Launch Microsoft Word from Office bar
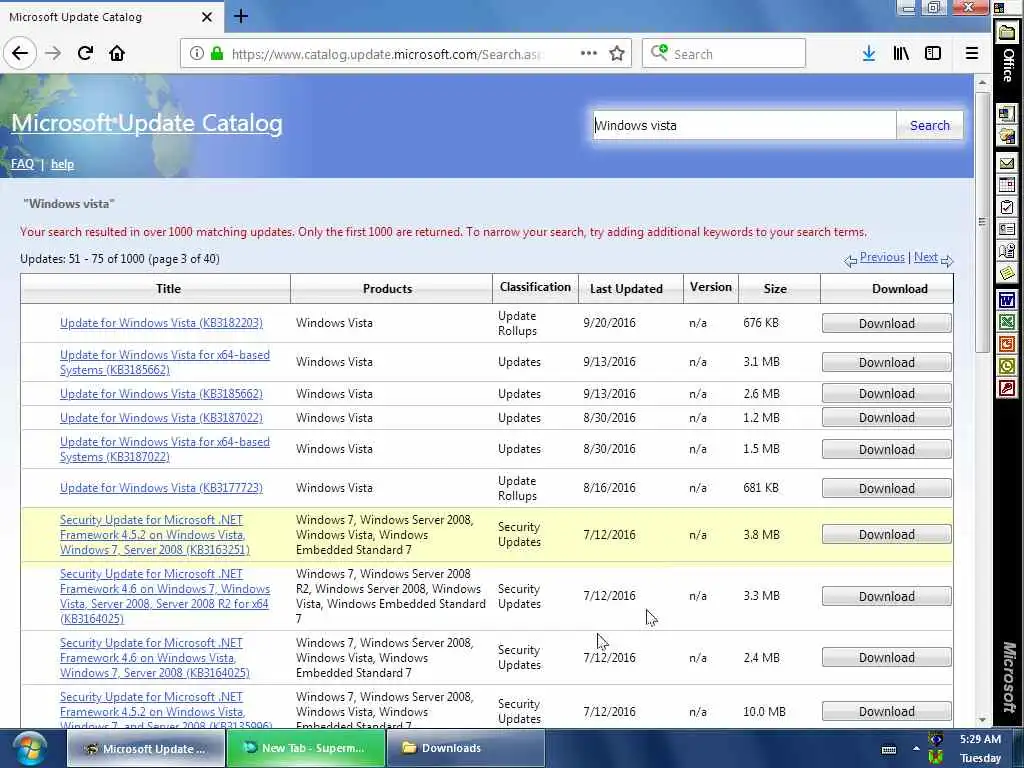 [1007, 300]
